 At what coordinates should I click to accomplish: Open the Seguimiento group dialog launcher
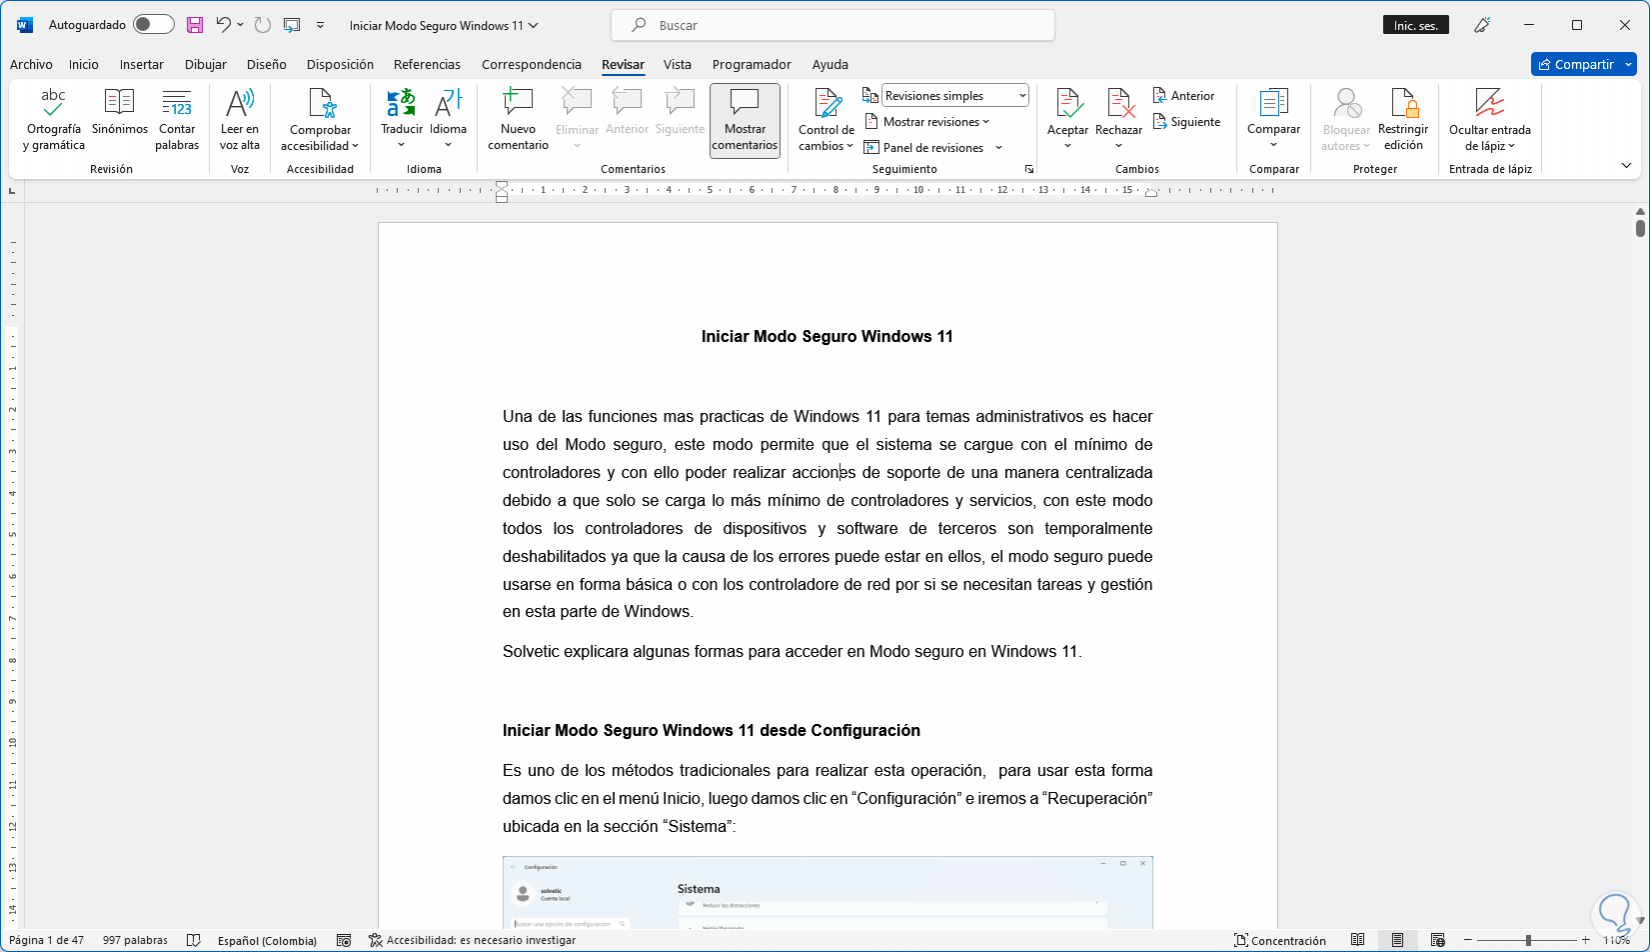[x=1029, y=170]
